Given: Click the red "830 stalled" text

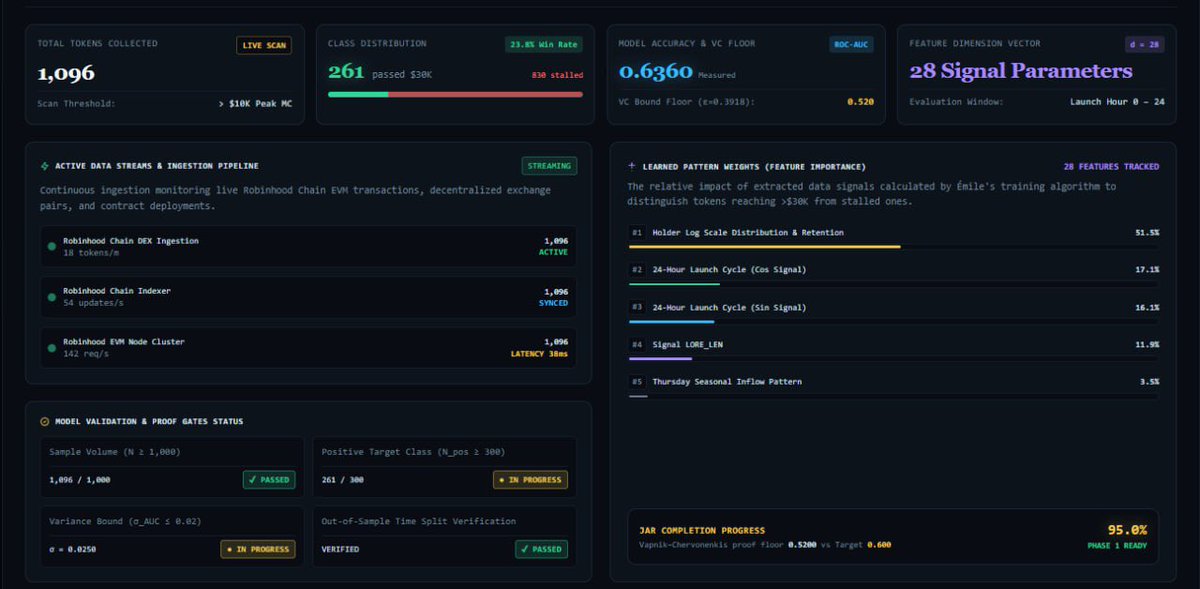Looking at the screenshot, I should point(557,75).
